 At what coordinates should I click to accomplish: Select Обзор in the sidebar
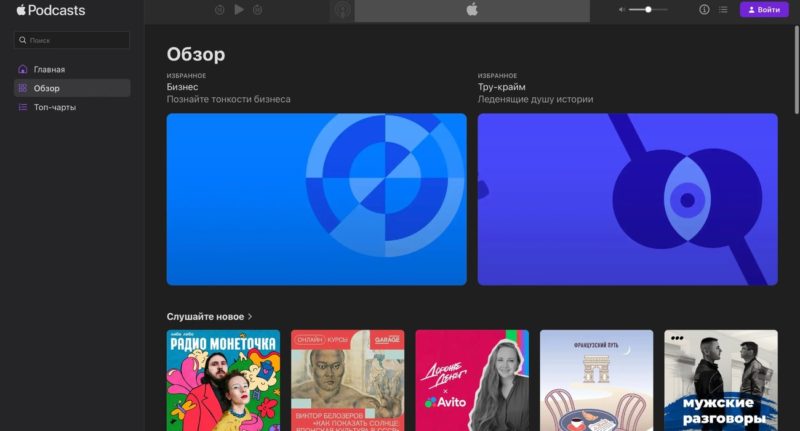72,88
